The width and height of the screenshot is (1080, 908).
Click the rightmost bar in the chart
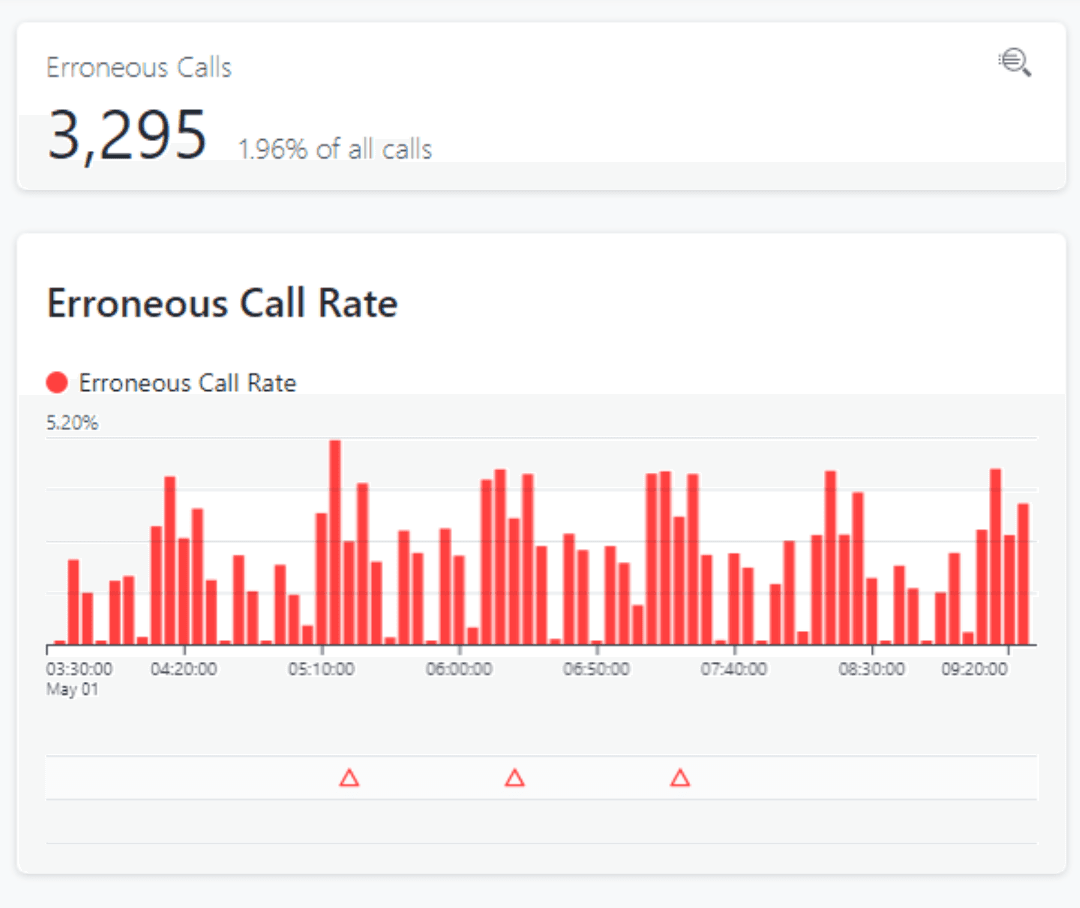(x=1023, y=573)
